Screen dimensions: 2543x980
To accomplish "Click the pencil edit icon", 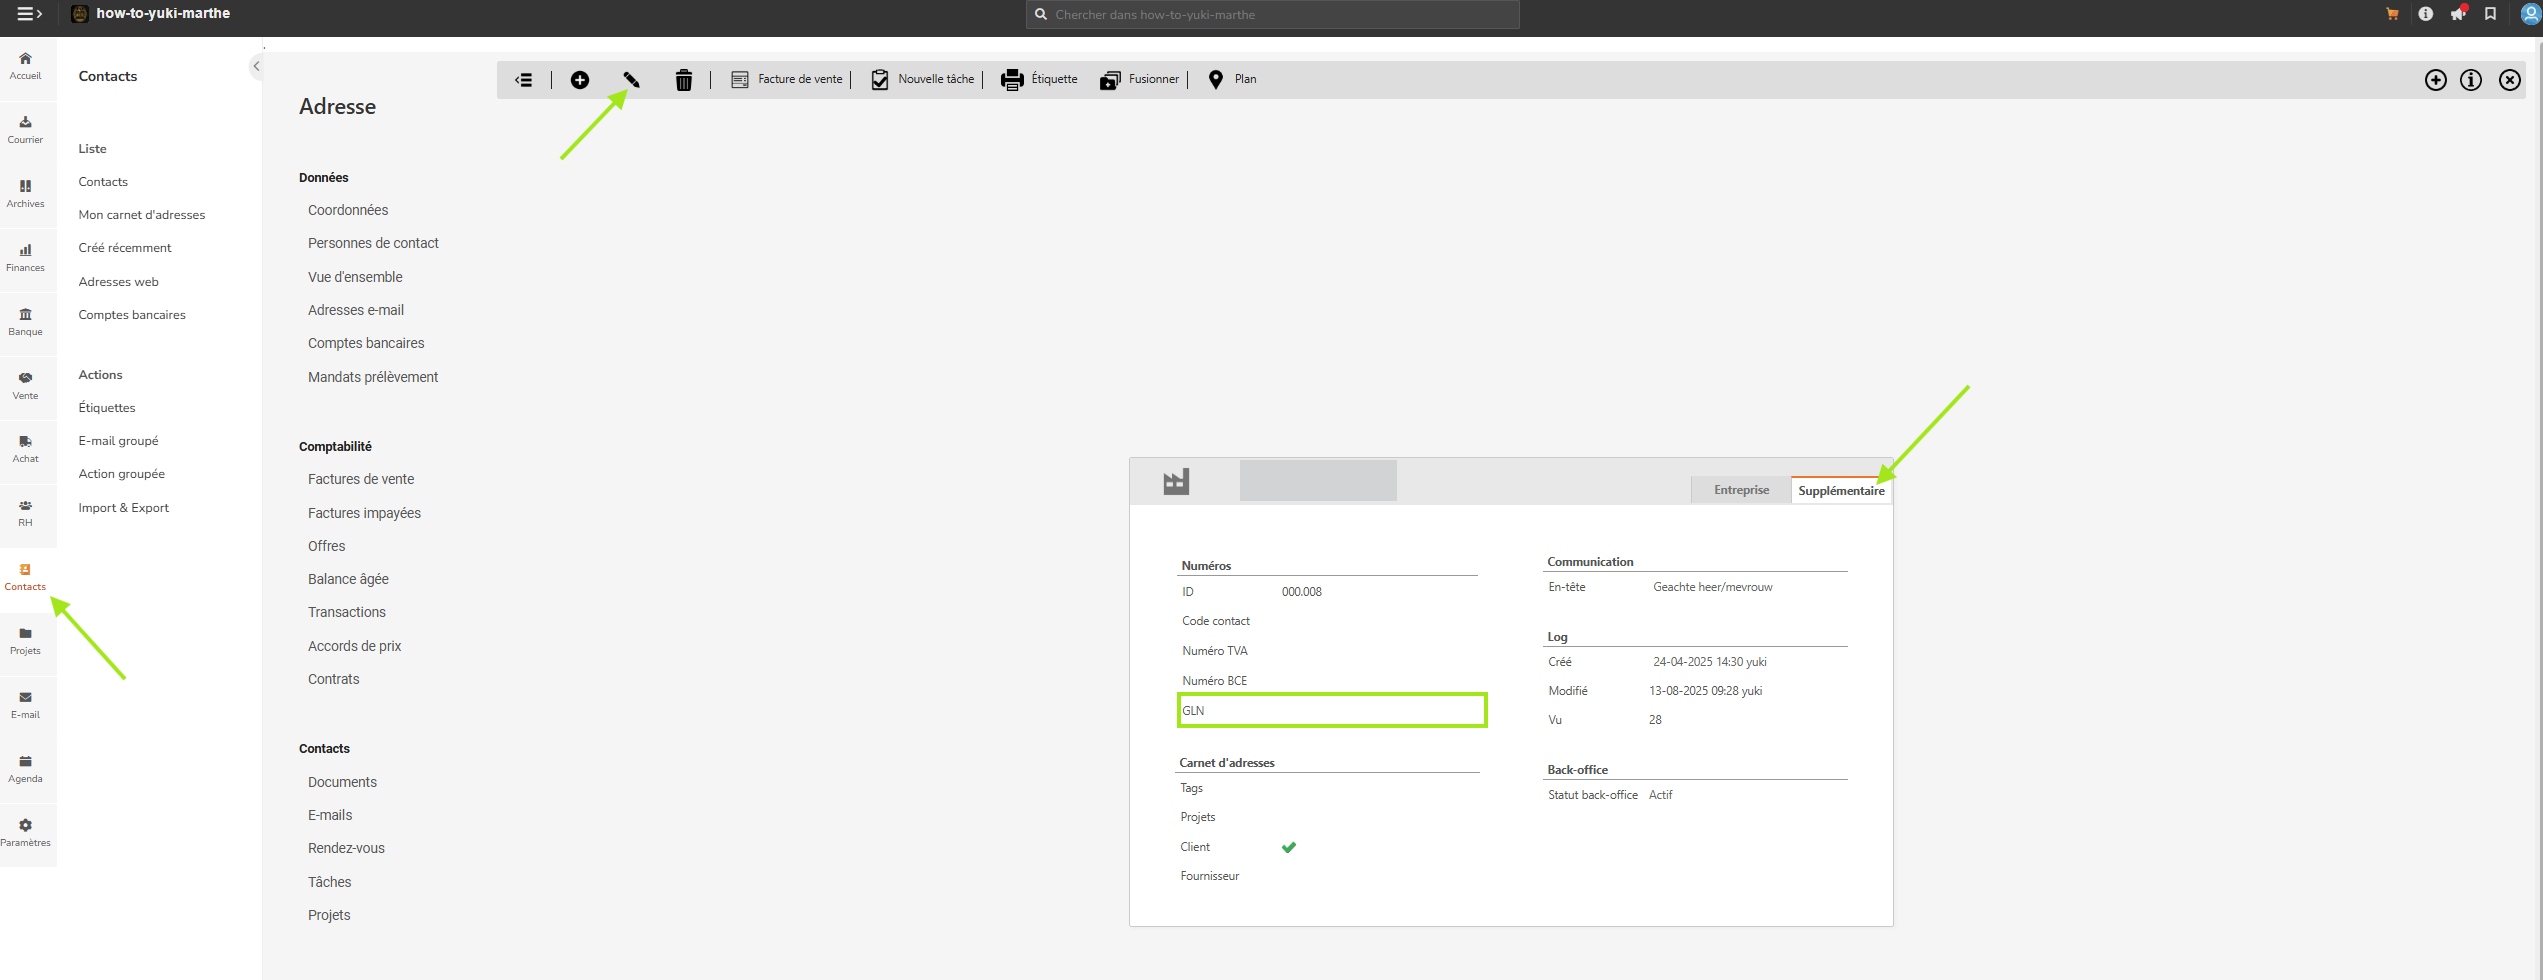I will (x=632, y=80).
